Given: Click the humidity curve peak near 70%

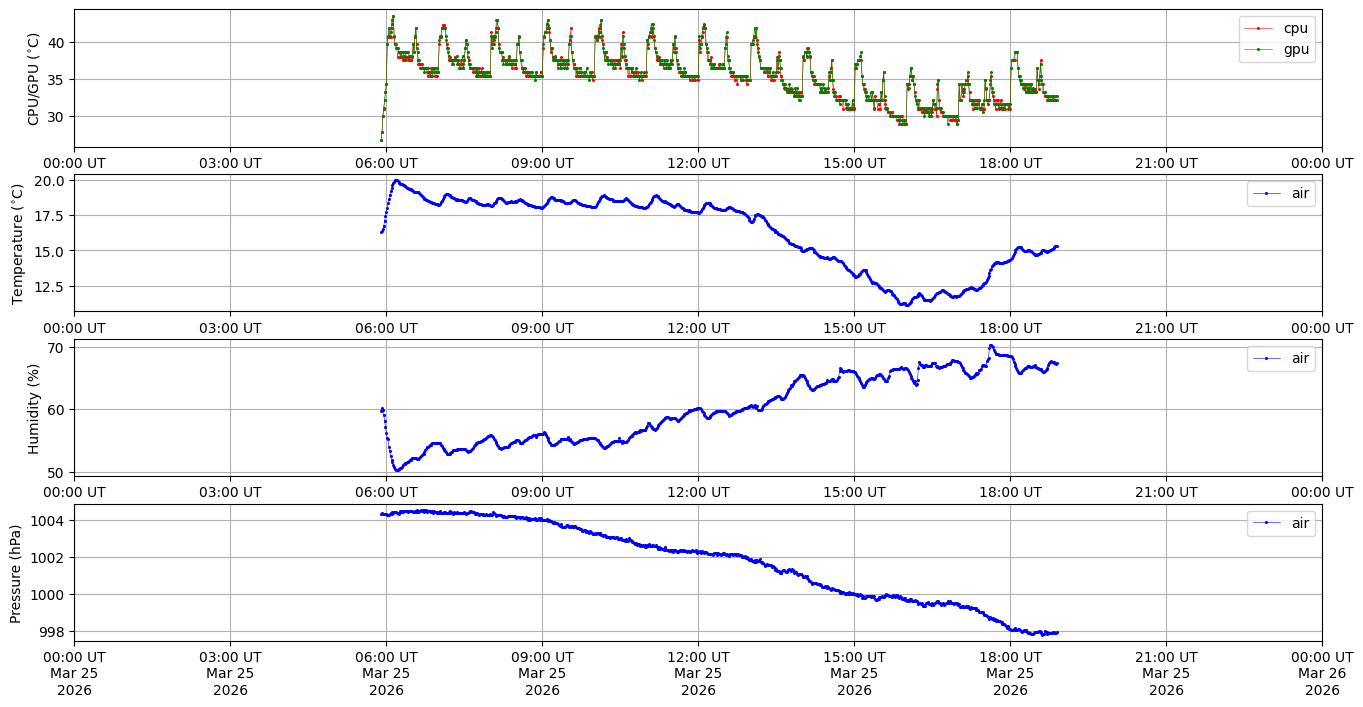Looking at the screenshot, I should tap(991, 346).
